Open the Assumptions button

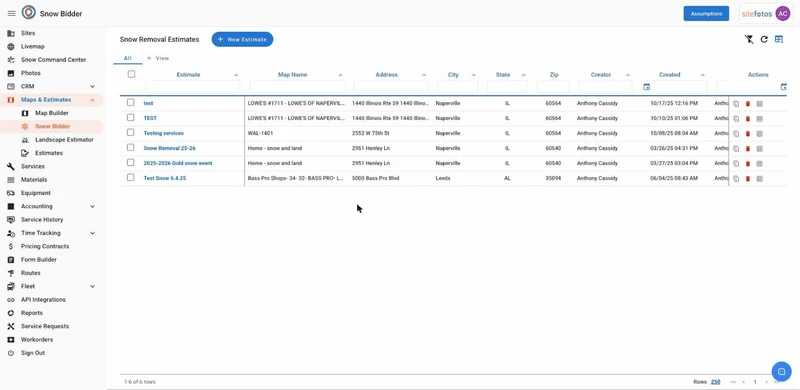[x=706, y=14]
